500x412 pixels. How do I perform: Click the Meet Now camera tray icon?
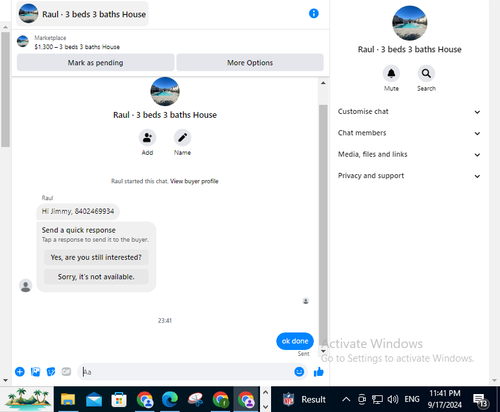point(362,399)
